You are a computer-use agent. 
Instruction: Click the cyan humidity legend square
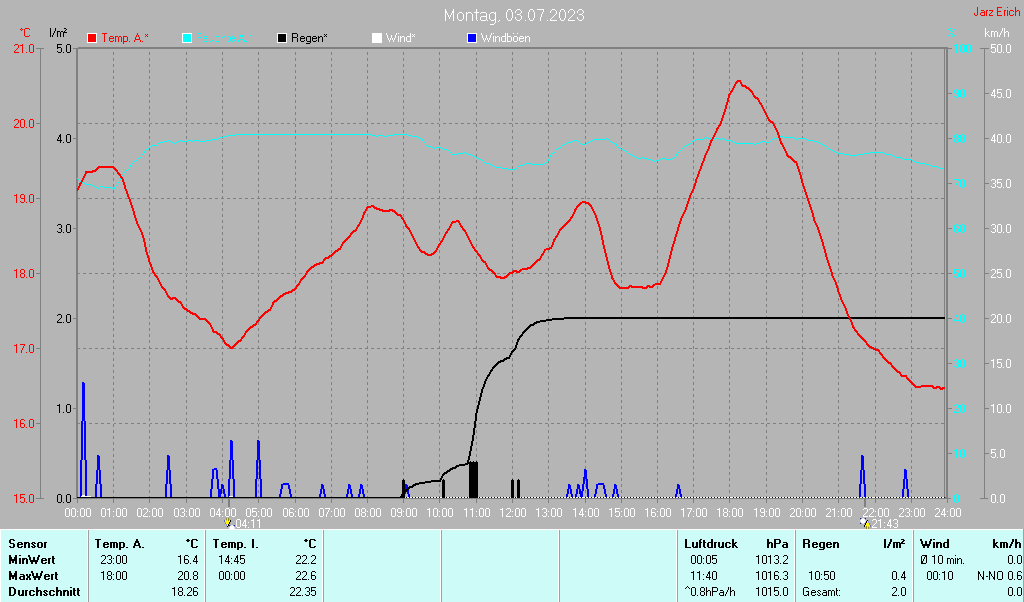pyautogui.click(x=187, y=38)
